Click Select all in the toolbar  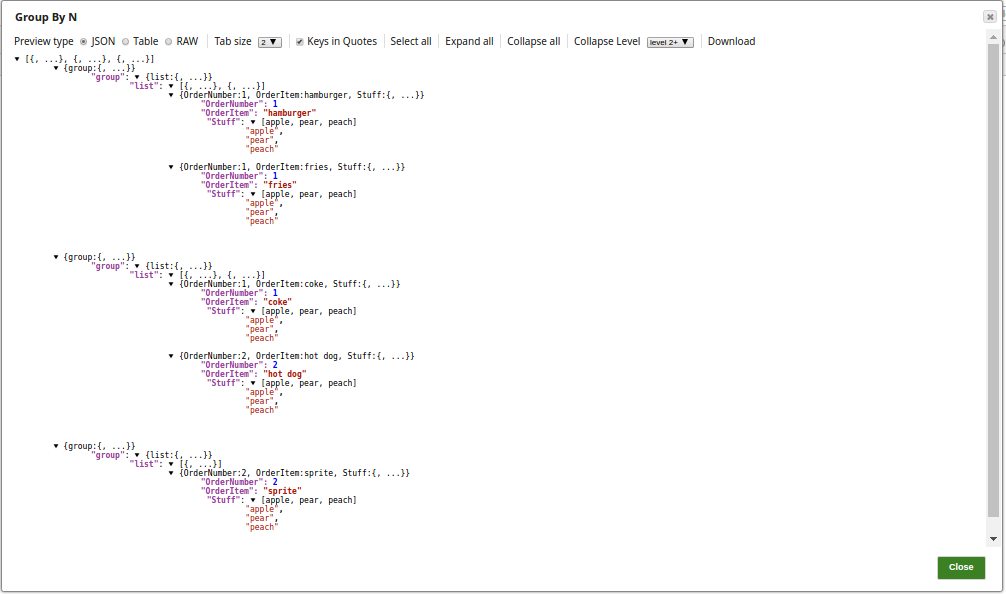point(411,41)
